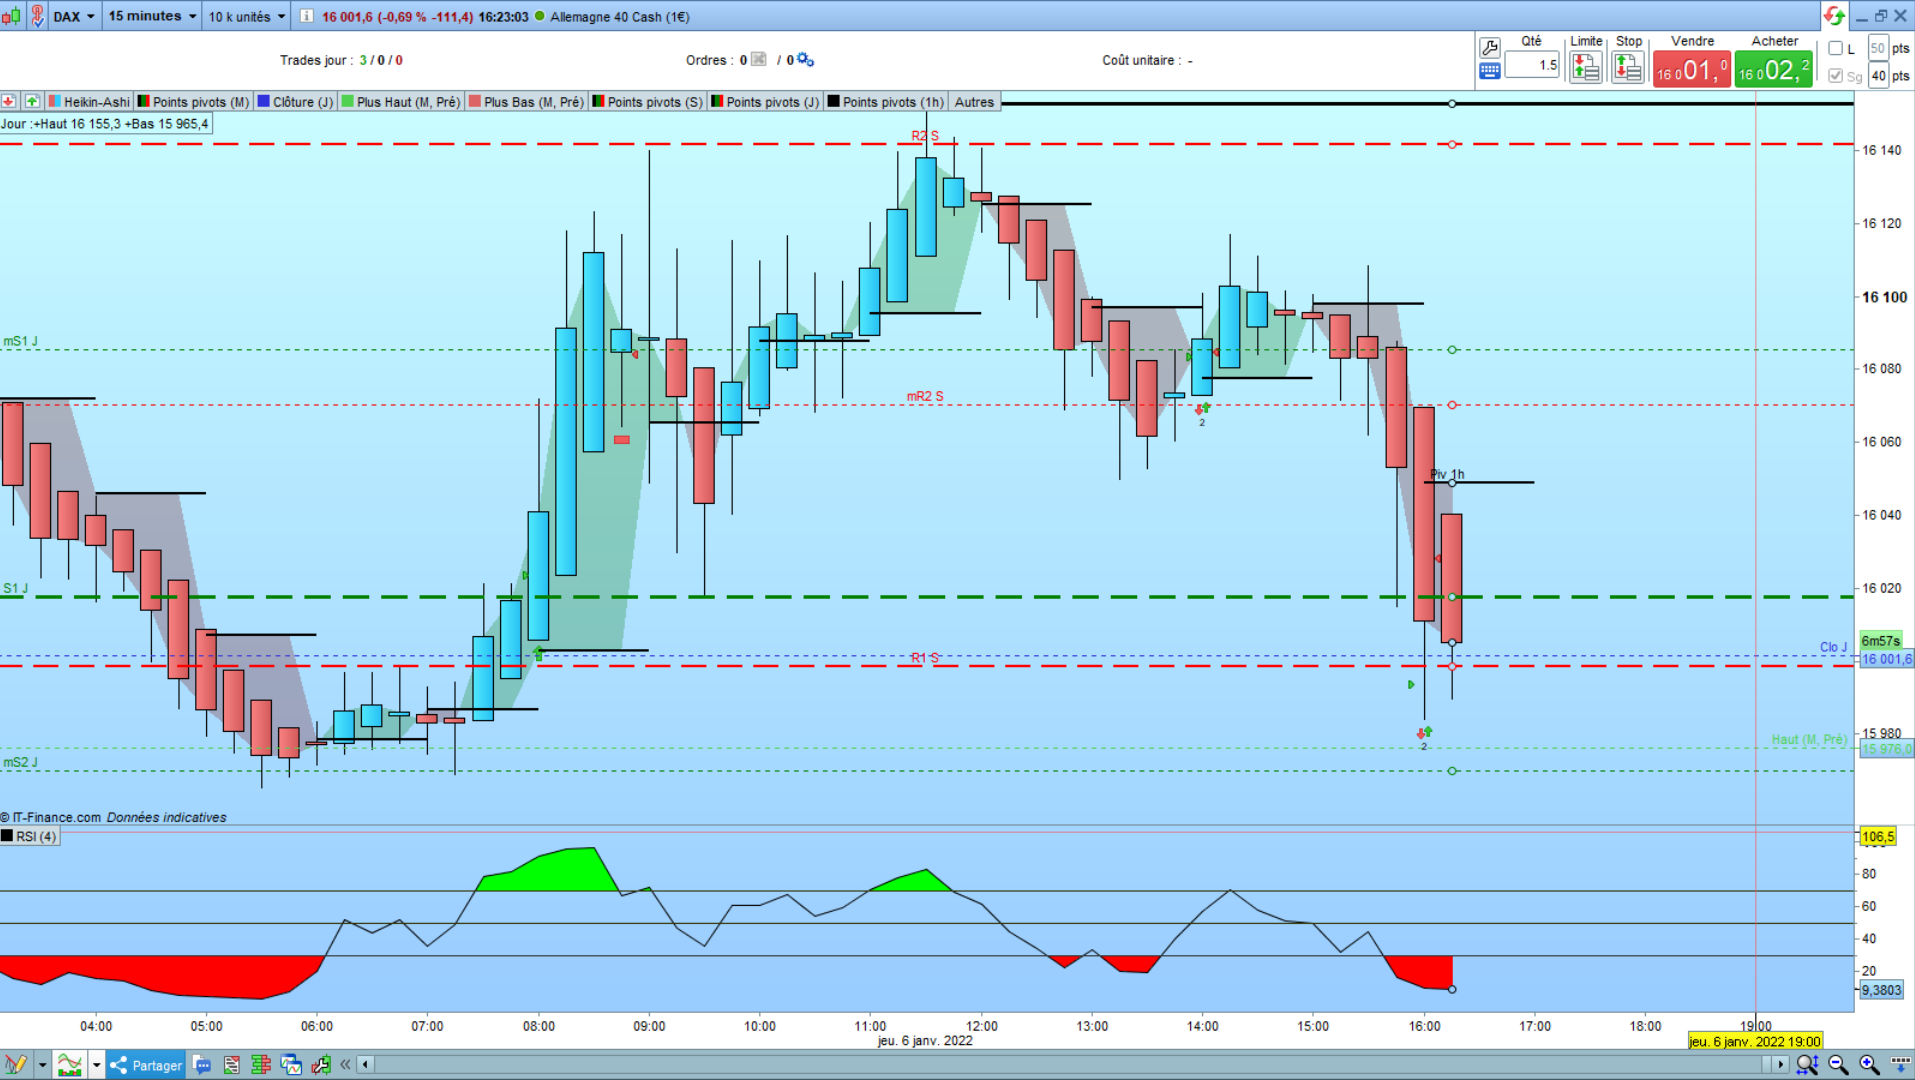This screenshot has width=1915, height=1080.
Task: Open the DAX instrument dropdown
Action: click(x=74, y=16)
